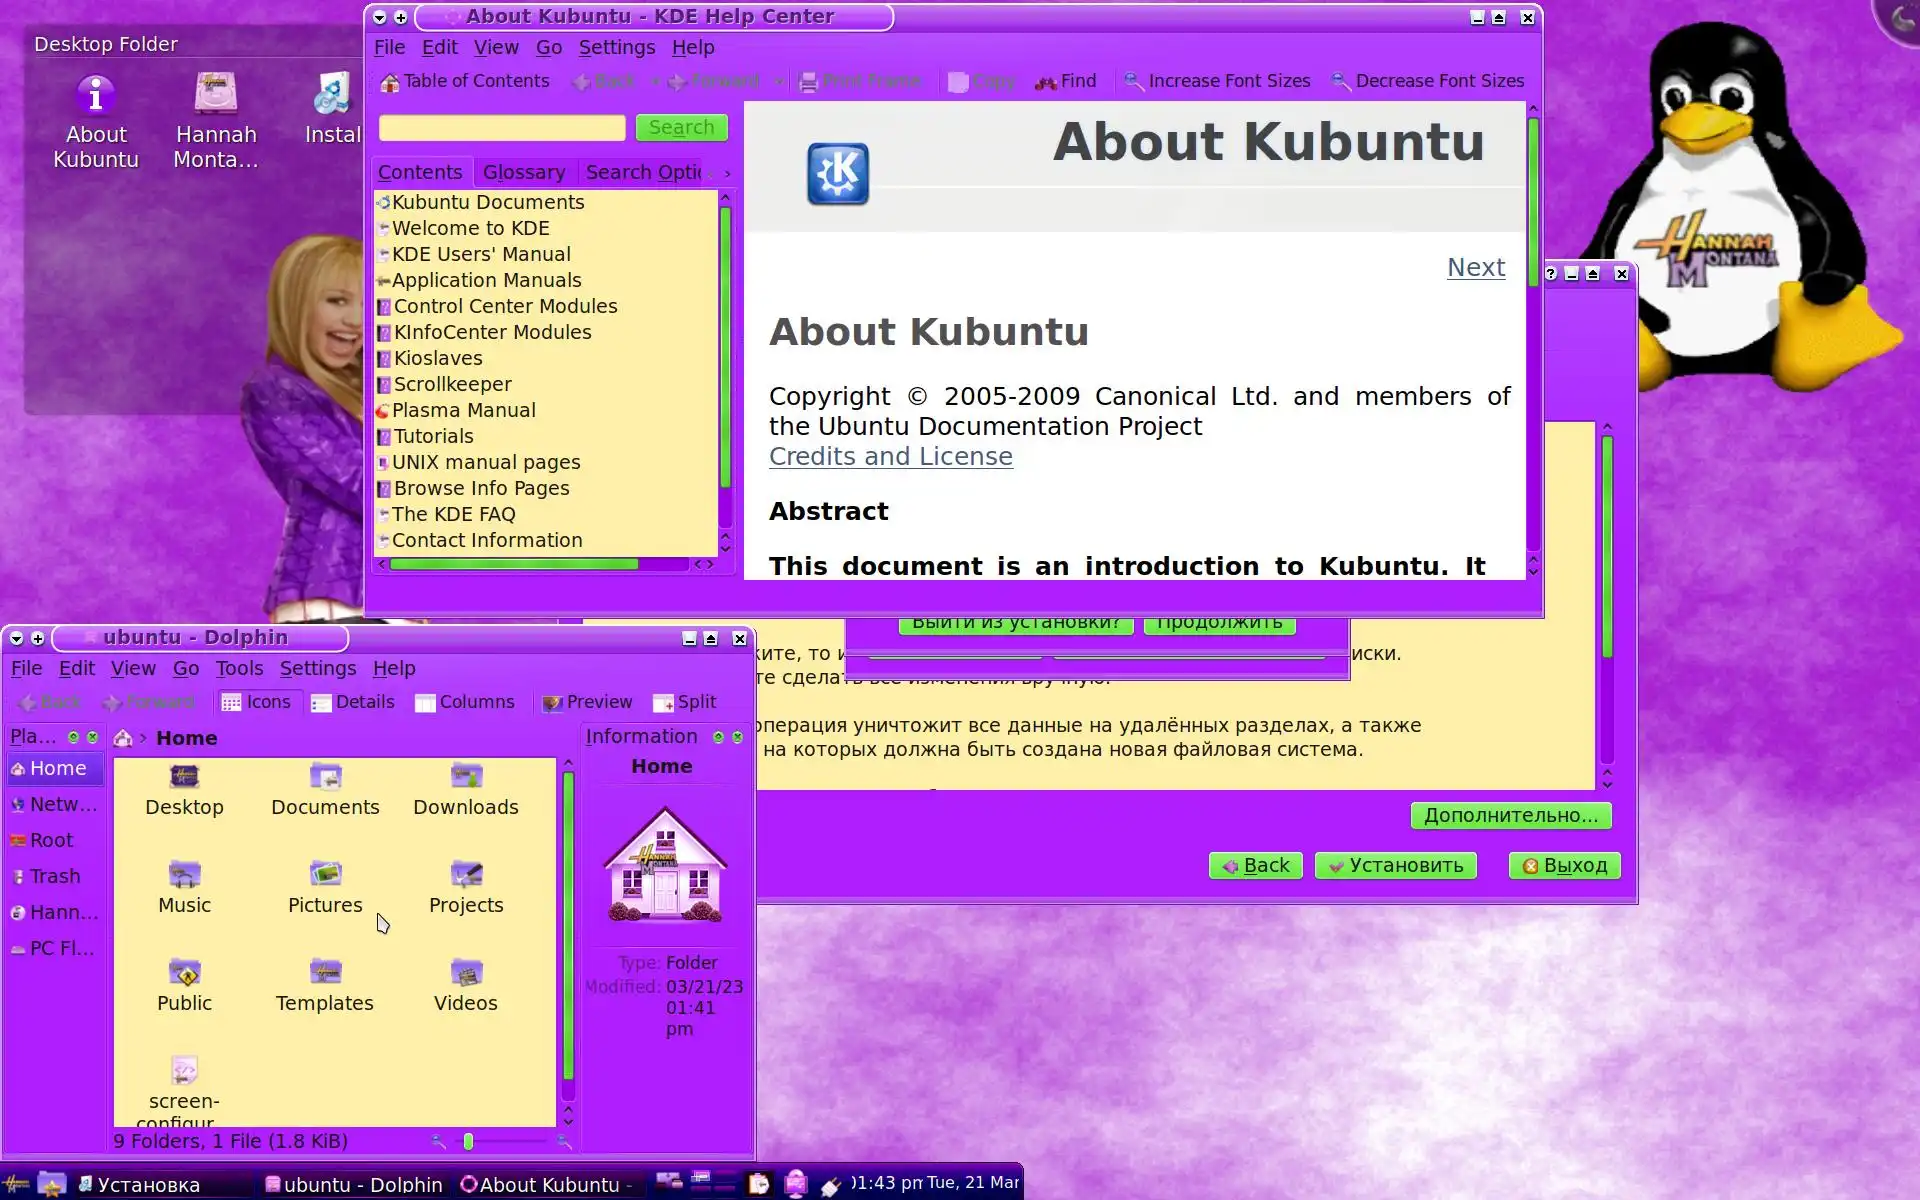Adjust the Dolphin icon zoom slider

pos(468,1141)
